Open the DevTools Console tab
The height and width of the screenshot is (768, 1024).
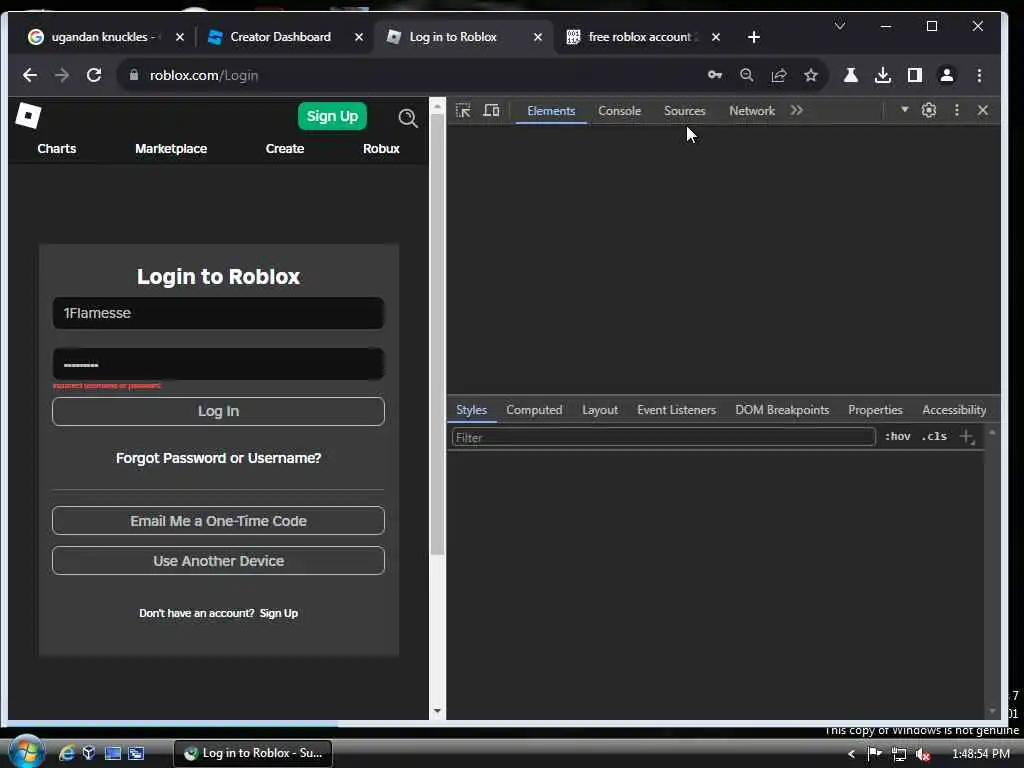[x=619, y=111]
